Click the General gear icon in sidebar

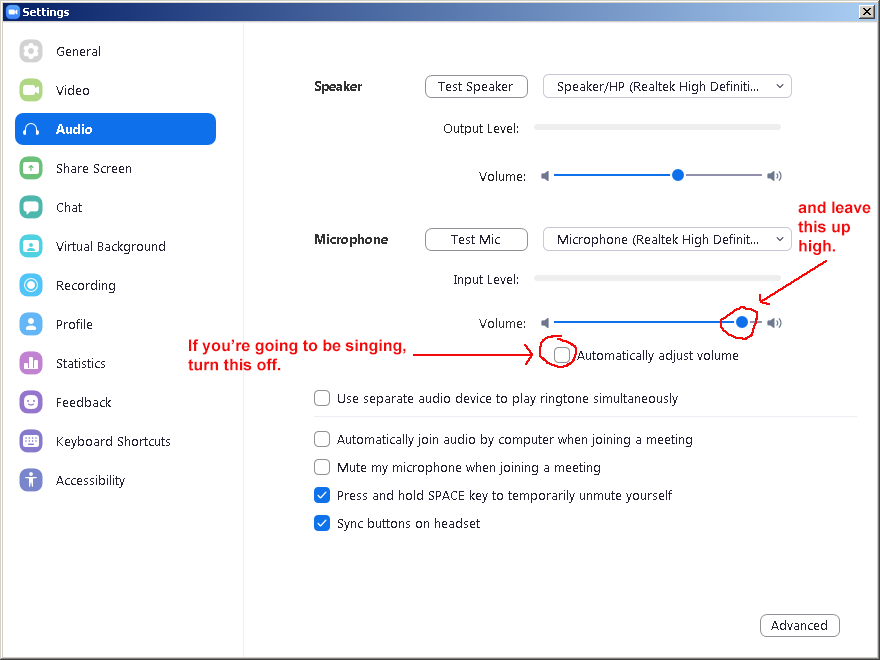31,51
